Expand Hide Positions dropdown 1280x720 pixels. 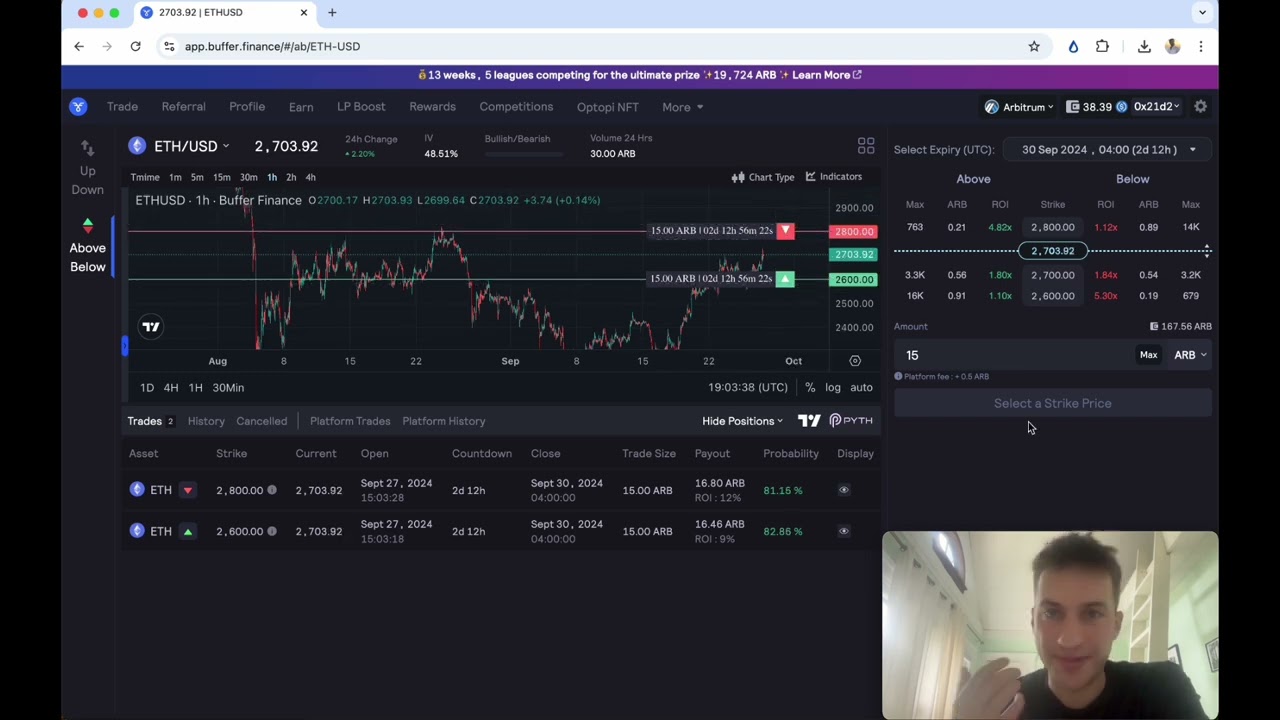pos(742,421)
